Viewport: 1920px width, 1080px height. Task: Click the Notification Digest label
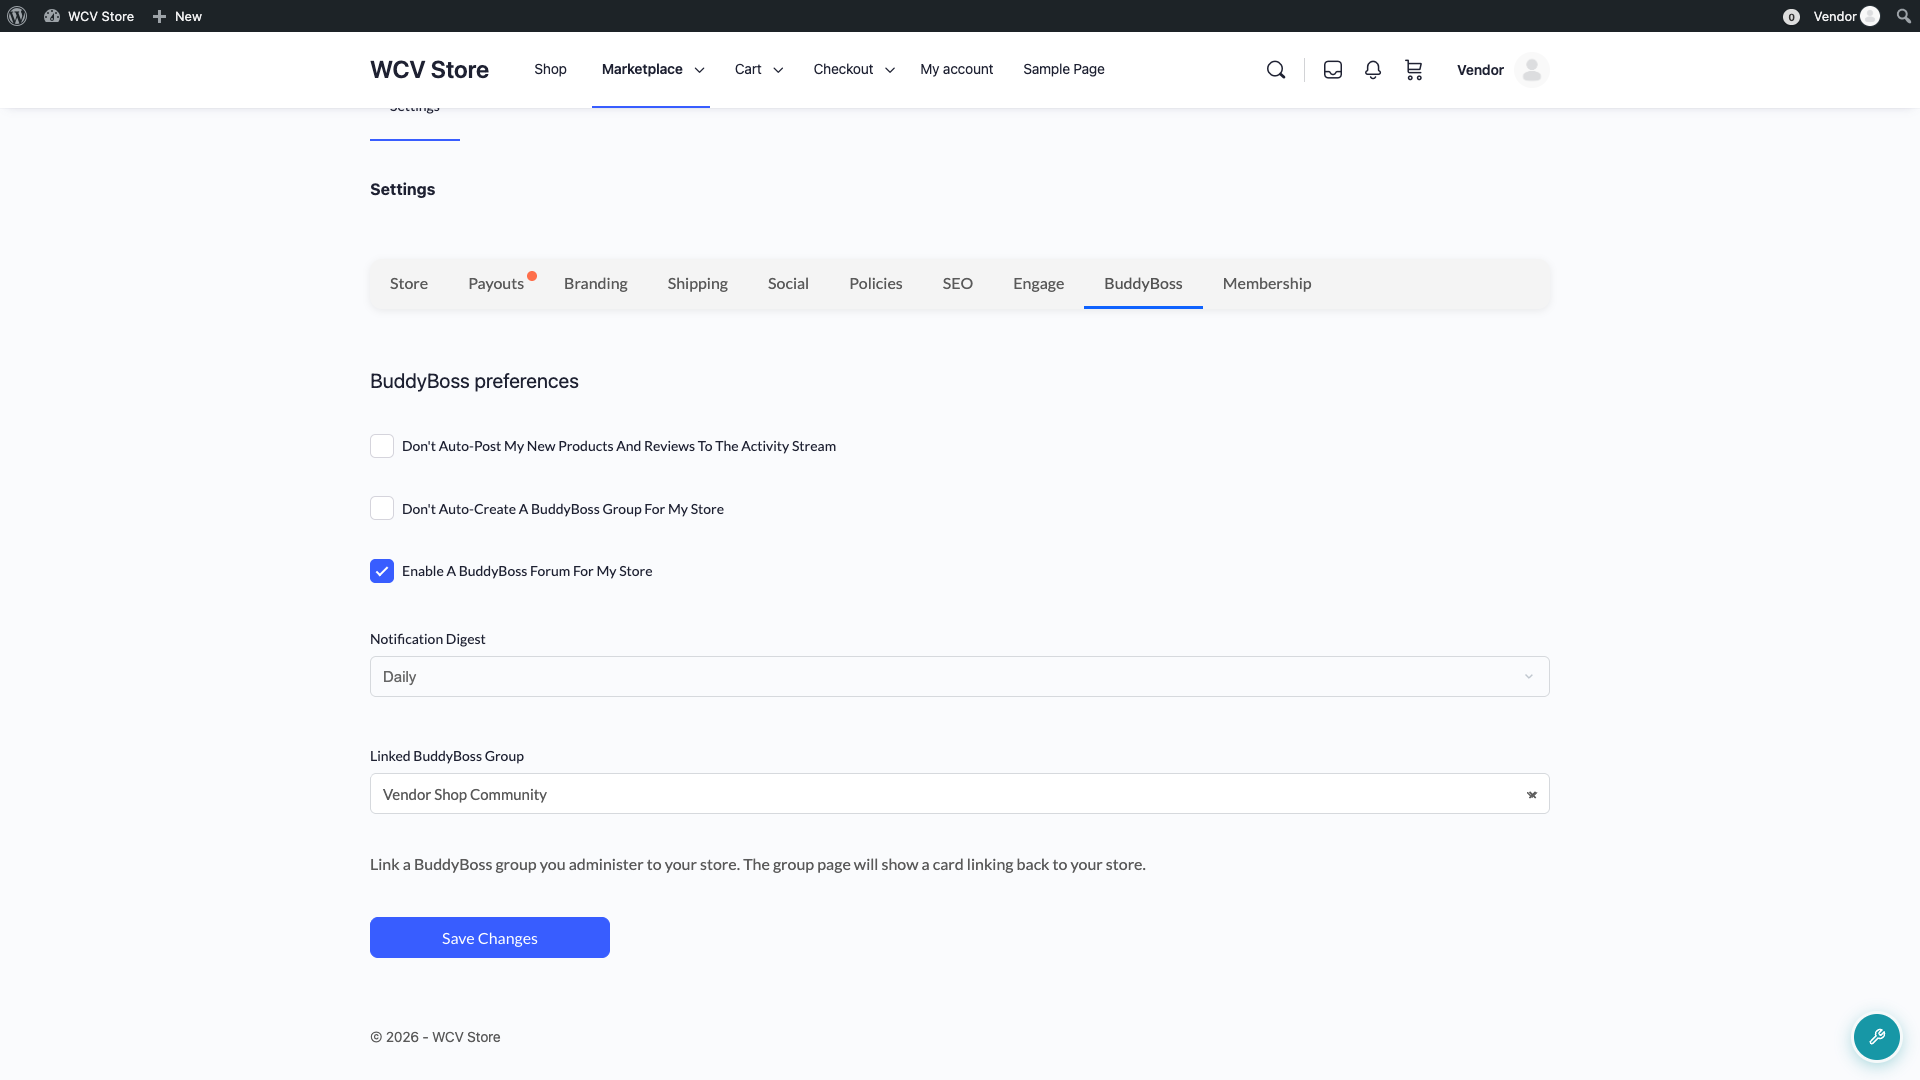click(x=428, y=639)
